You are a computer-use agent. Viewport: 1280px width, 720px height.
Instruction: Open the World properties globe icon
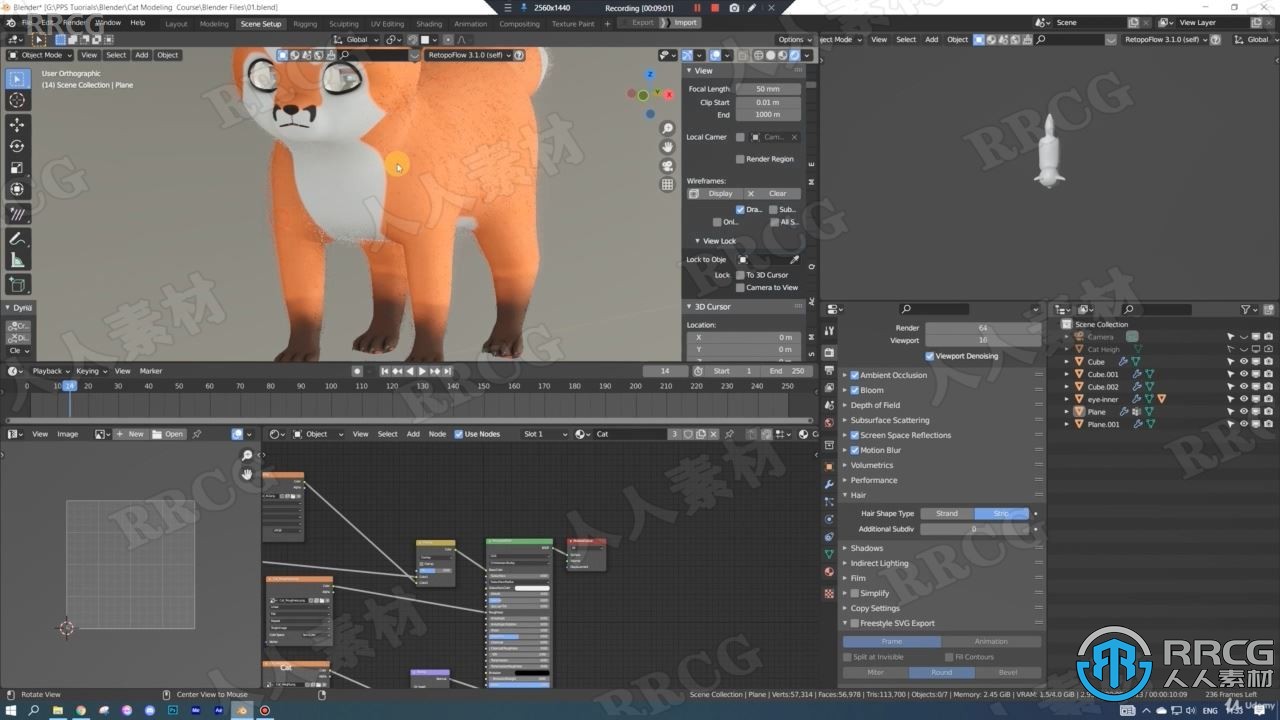[829, 423]
